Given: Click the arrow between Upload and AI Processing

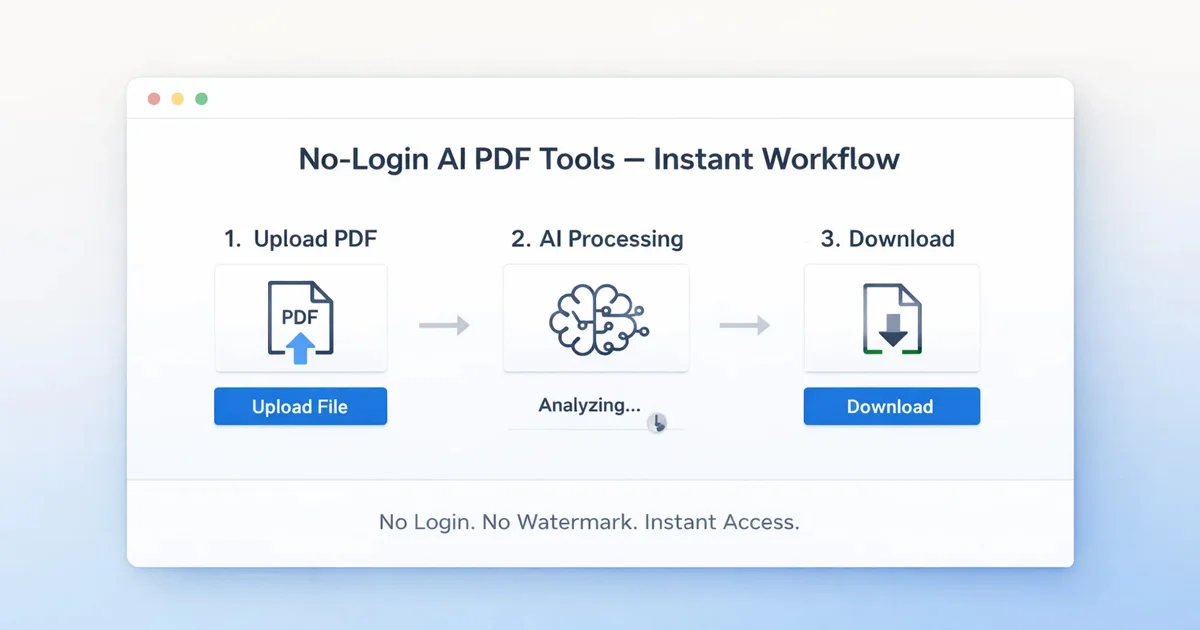Looking at the screenshot, I should (446, 324).
